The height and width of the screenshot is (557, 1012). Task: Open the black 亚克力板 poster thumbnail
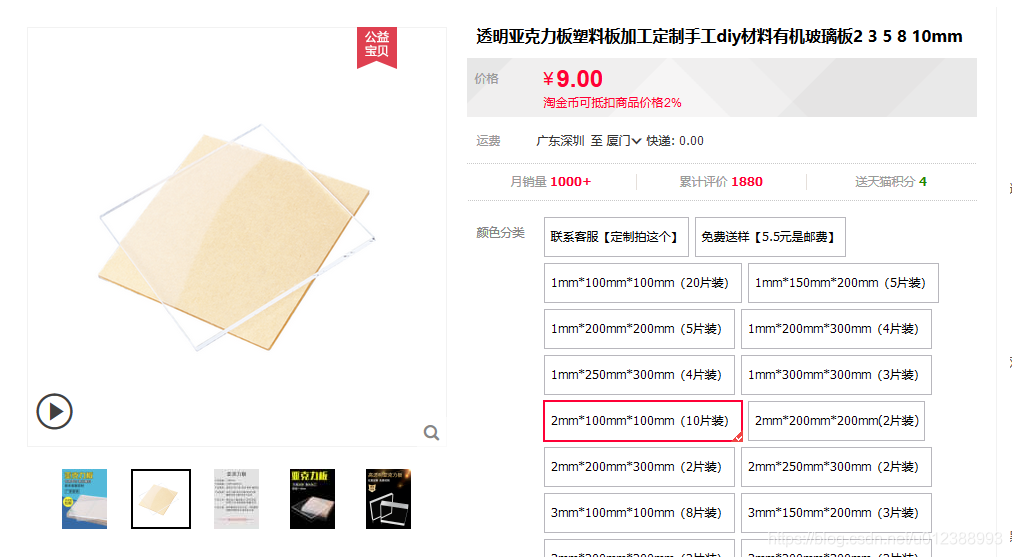[x=312, y=499]
